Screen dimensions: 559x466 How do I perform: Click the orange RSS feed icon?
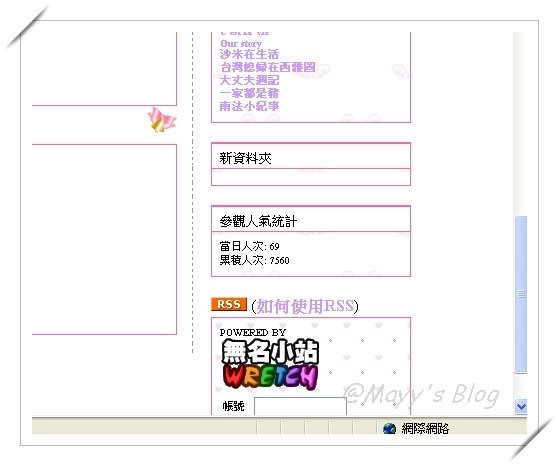click(229, 304)
